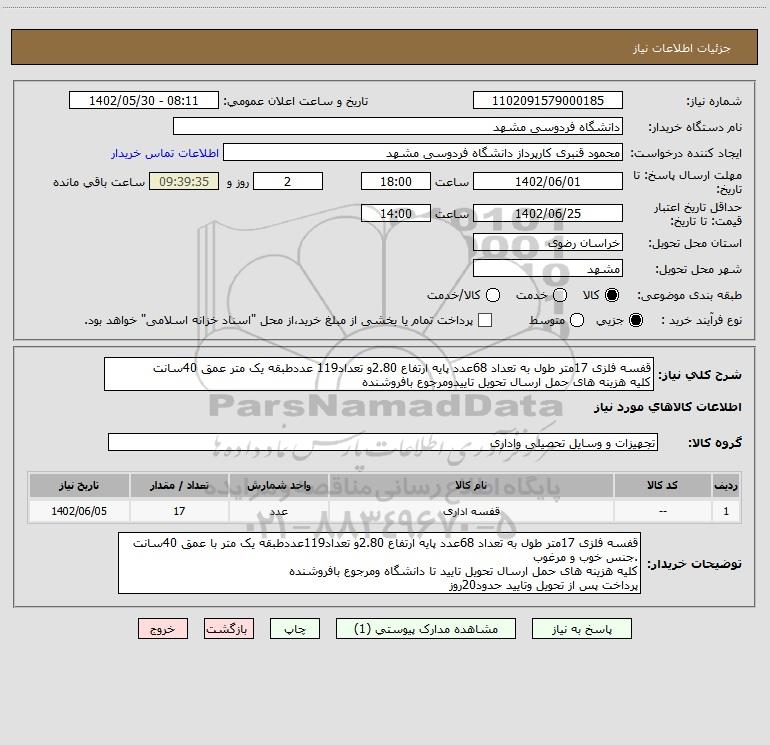Click the توضیحات خریدار text area
Image resolution: width=770 pixels, height=745 pixels.
click(x=379, y=563)
